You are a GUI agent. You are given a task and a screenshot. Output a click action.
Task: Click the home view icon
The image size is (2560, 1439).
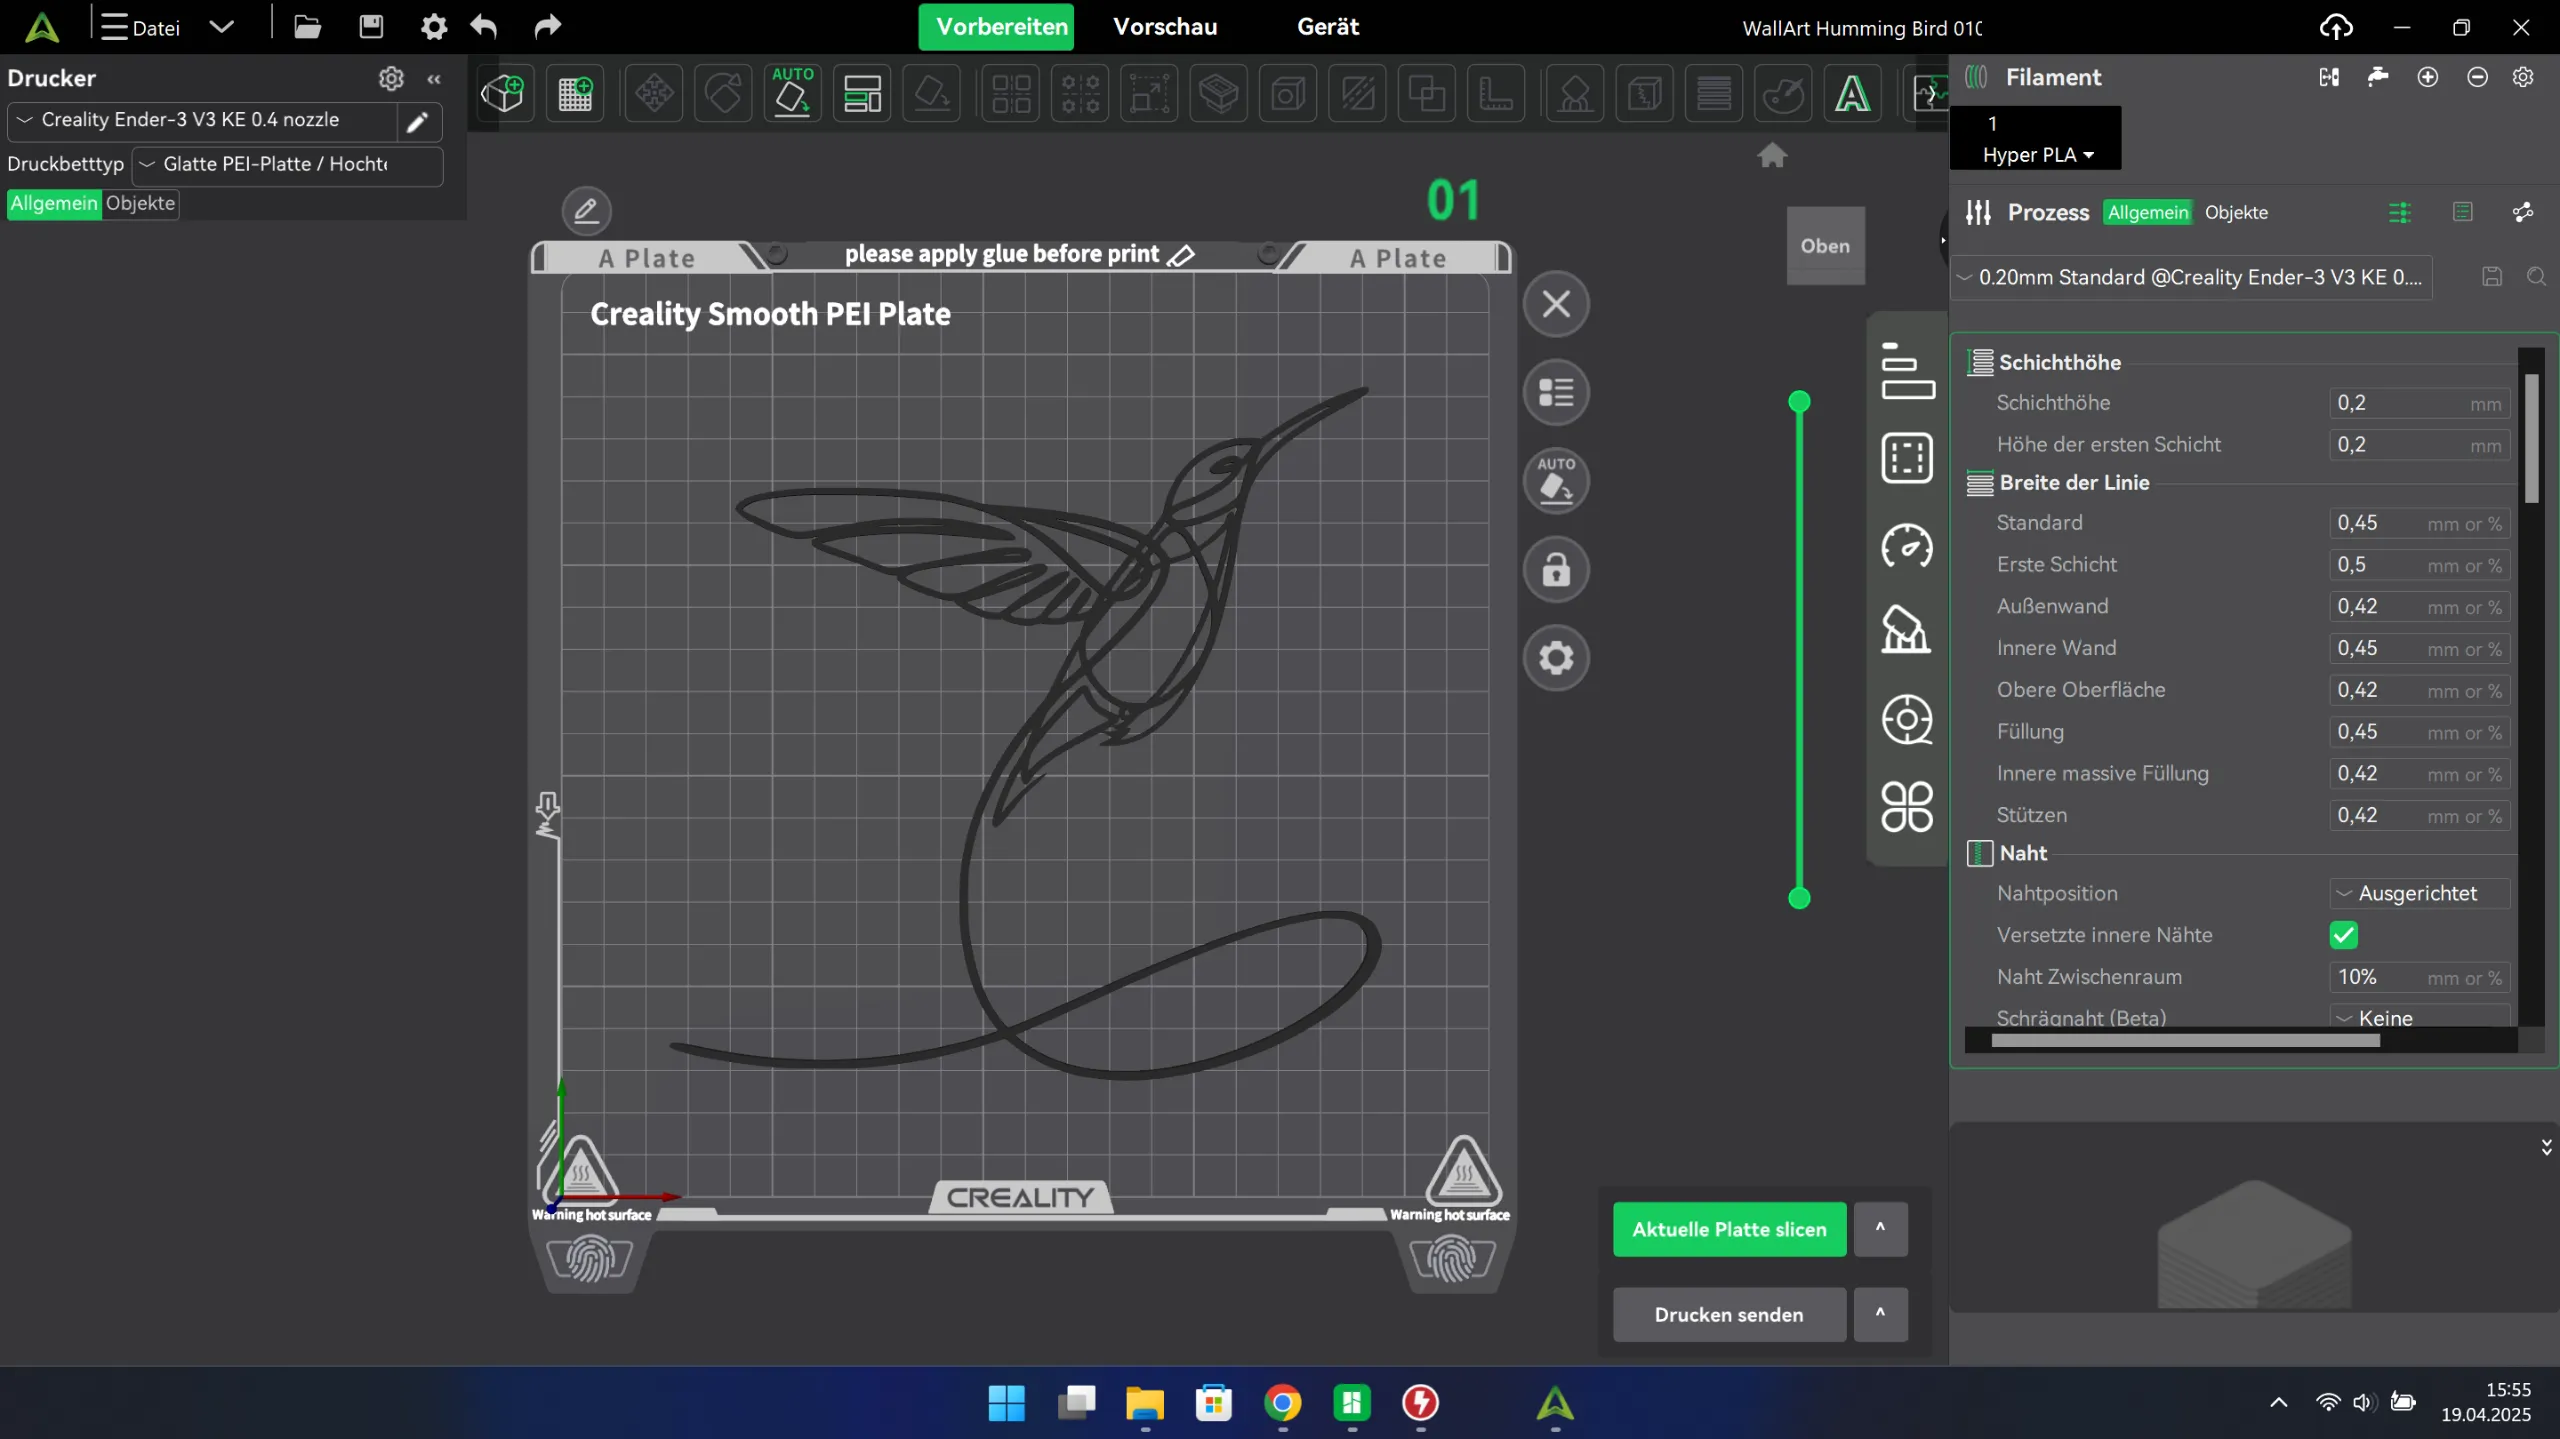[1772, 155]
